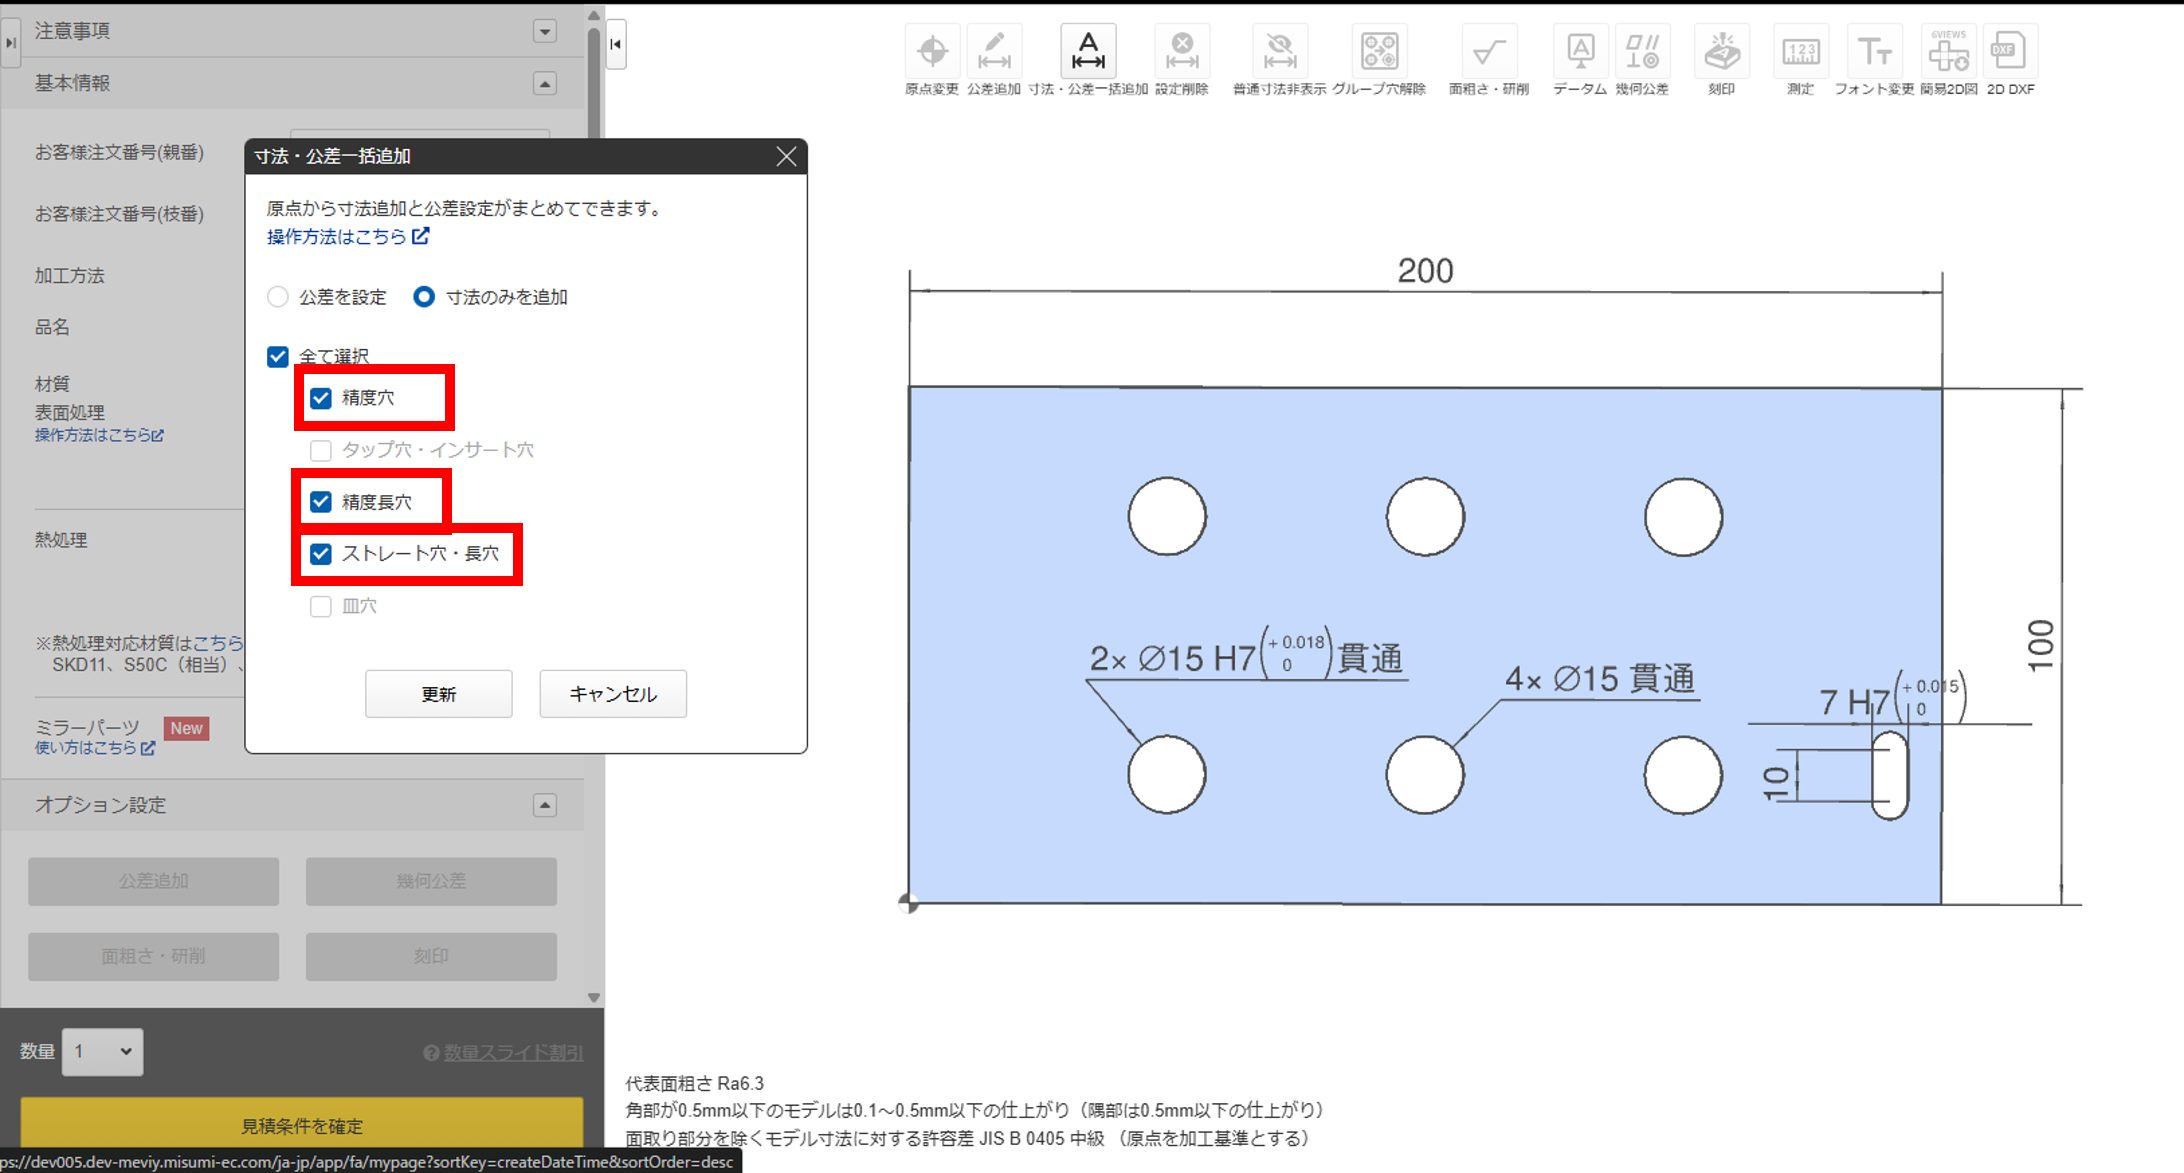Screen dimensions: 2184x1173
Task: Select the 原点変更 tool
Action: click(x=931, y=50)
